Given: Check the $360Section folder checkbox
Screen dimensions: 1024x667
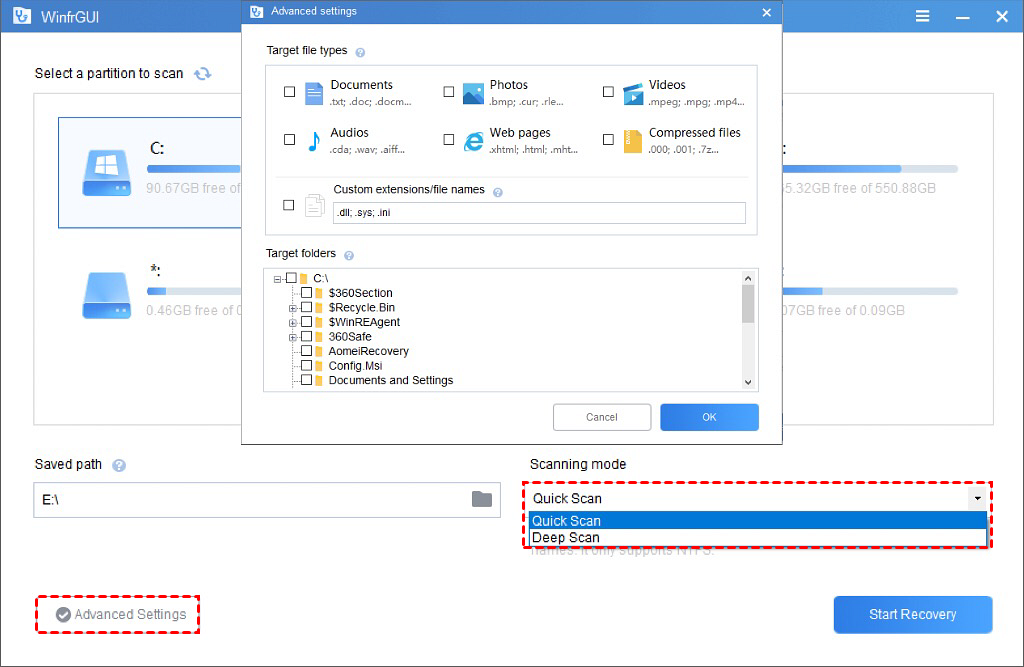Looking at the screenshot, I should [306, 293].
